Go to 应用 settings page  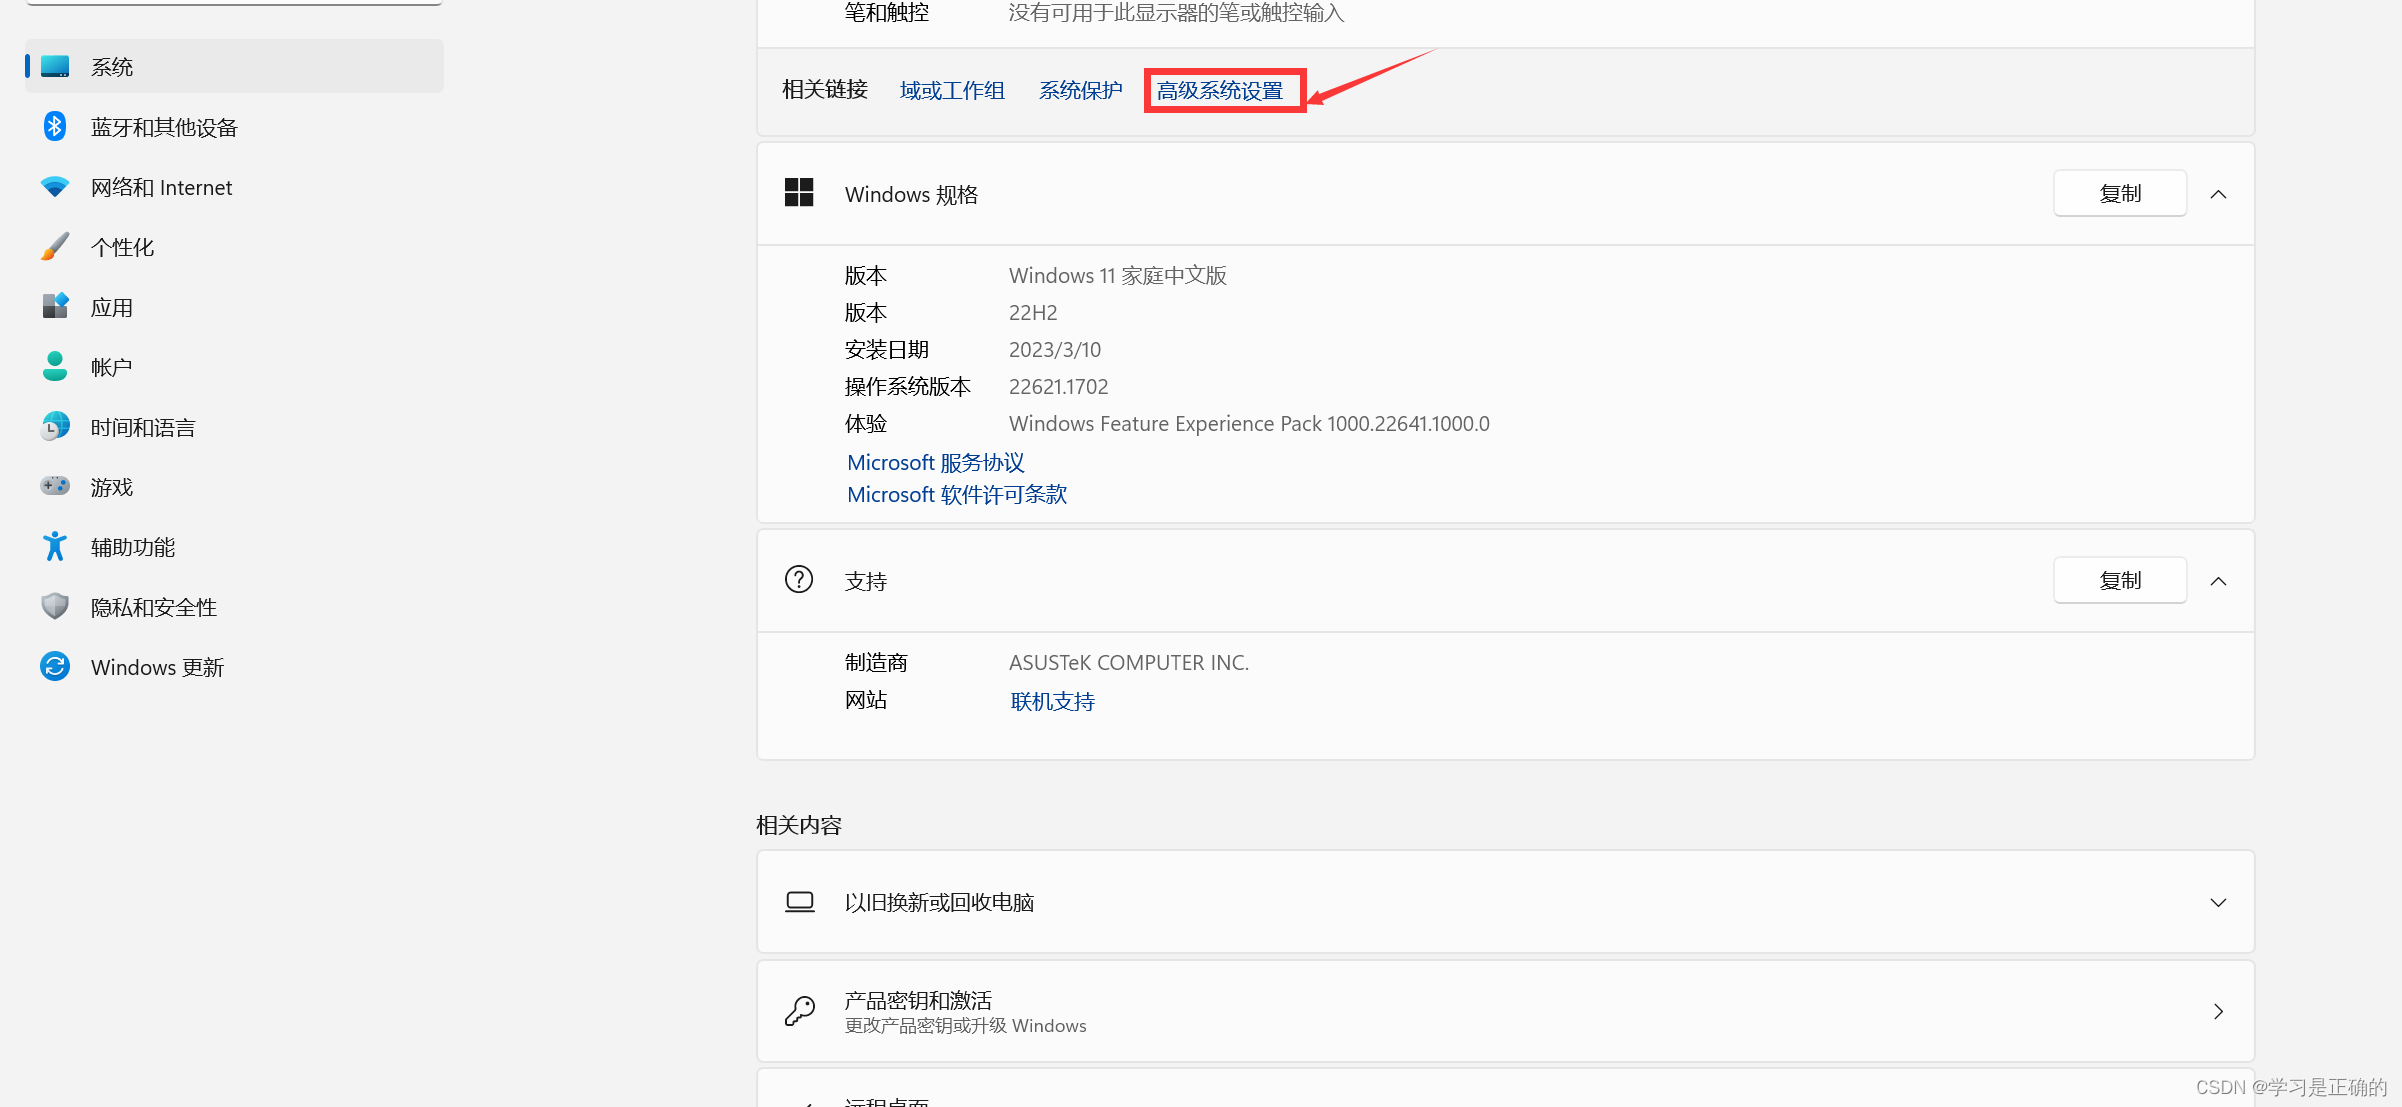(234, 307)
